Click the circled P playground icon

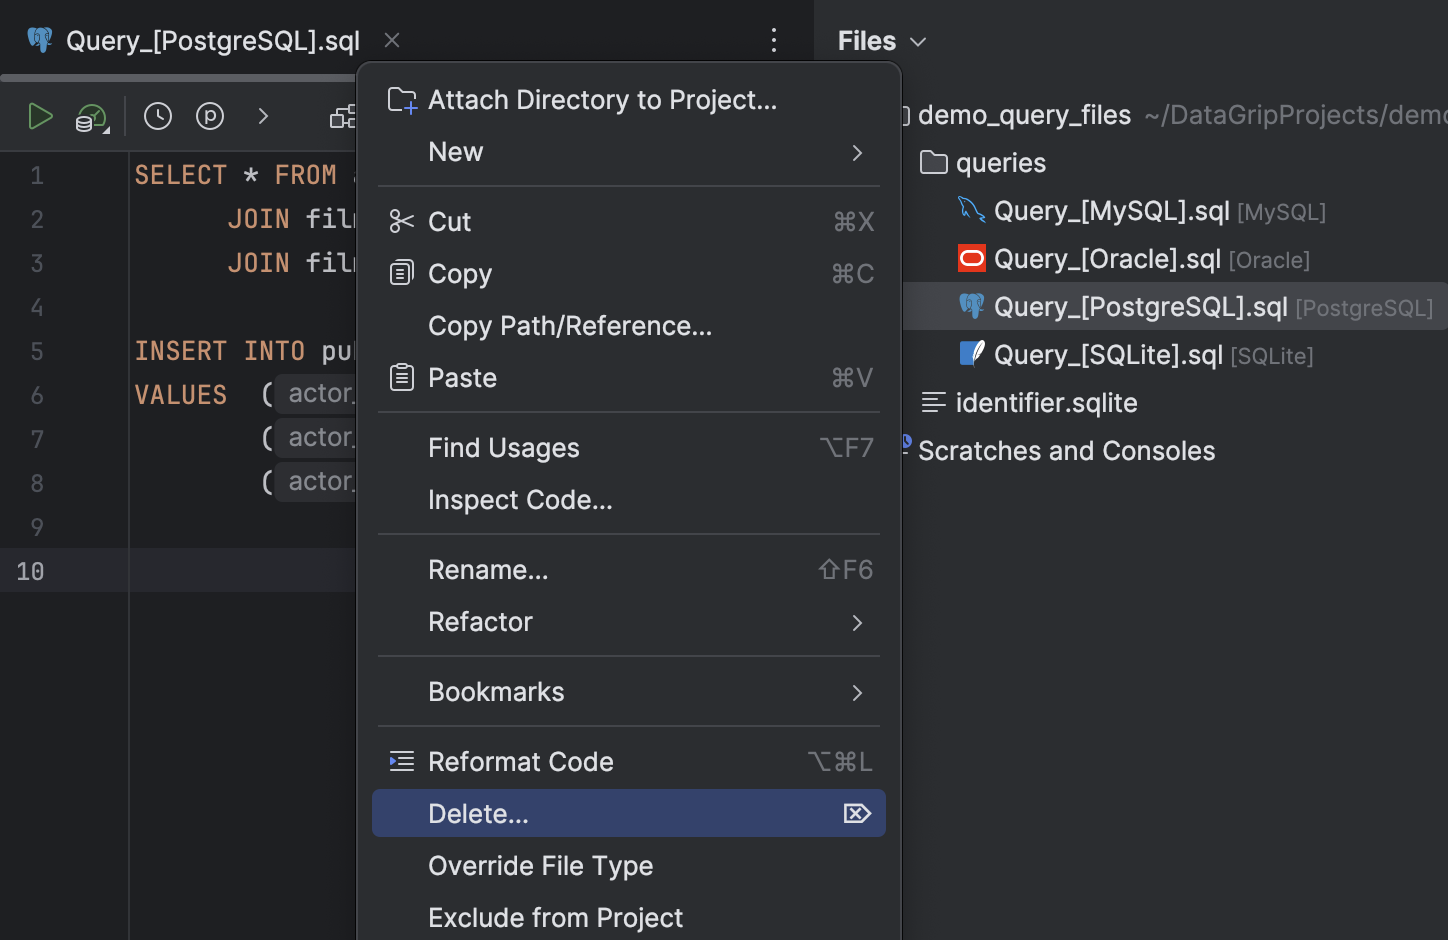click(210, 117)
